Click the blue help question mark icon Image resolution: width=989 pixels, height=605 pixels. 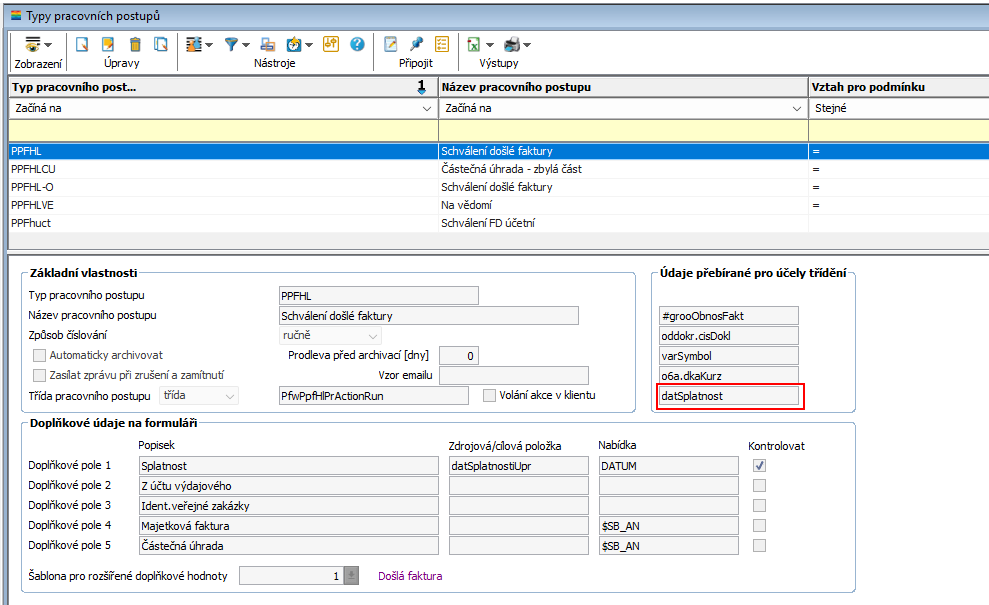pyautogui.click(x=356, y=44)
